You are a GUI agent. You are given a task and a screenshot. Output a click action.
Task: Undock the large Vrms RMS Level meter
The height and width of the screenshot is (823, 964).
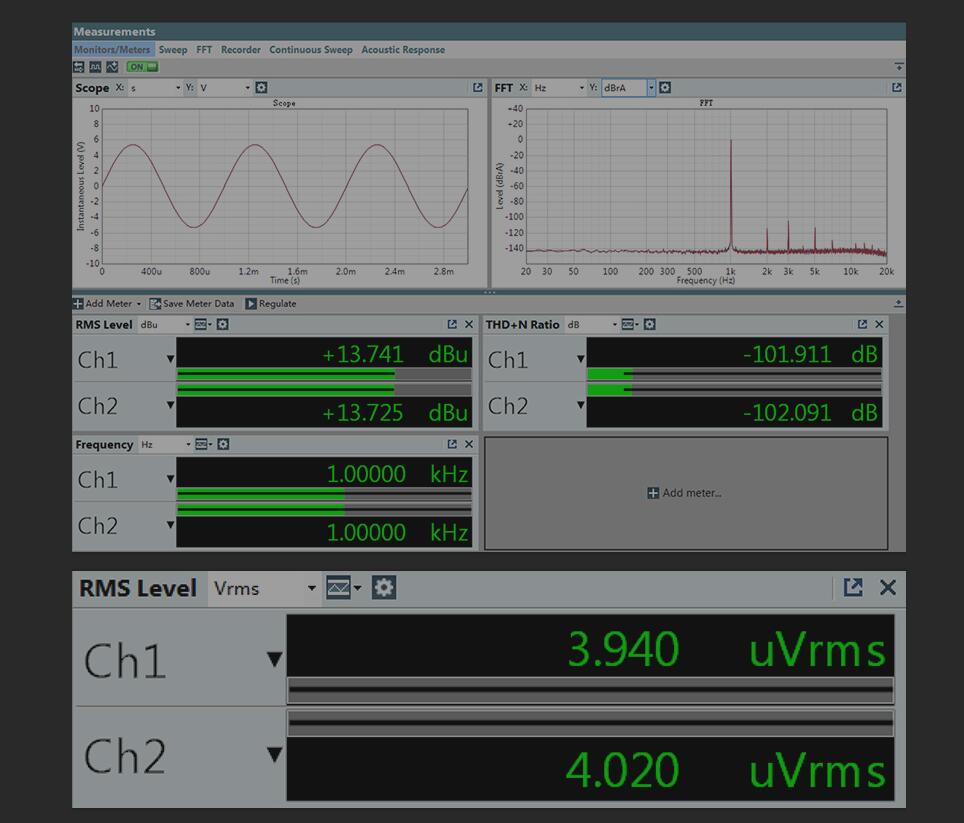point(853,588)
